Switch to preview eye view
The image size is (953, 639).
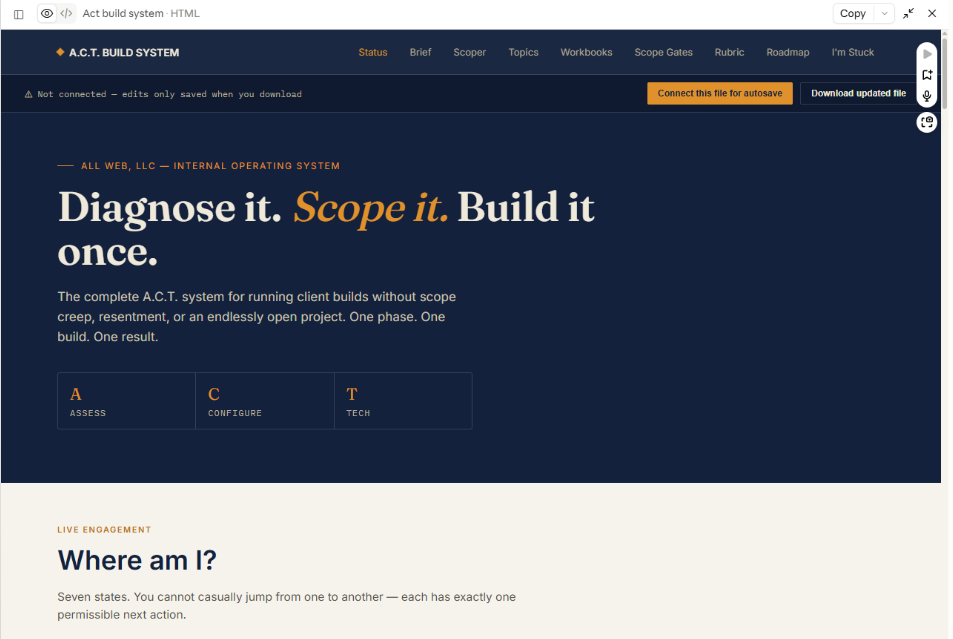tap(47, 13)
